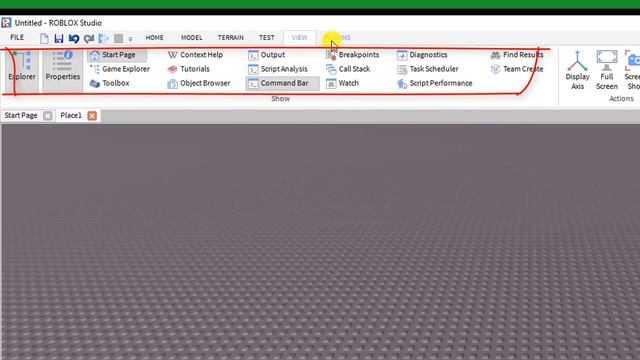Click the New file icon
This screenshot has height=360, width=640.
tap(44, 38)
